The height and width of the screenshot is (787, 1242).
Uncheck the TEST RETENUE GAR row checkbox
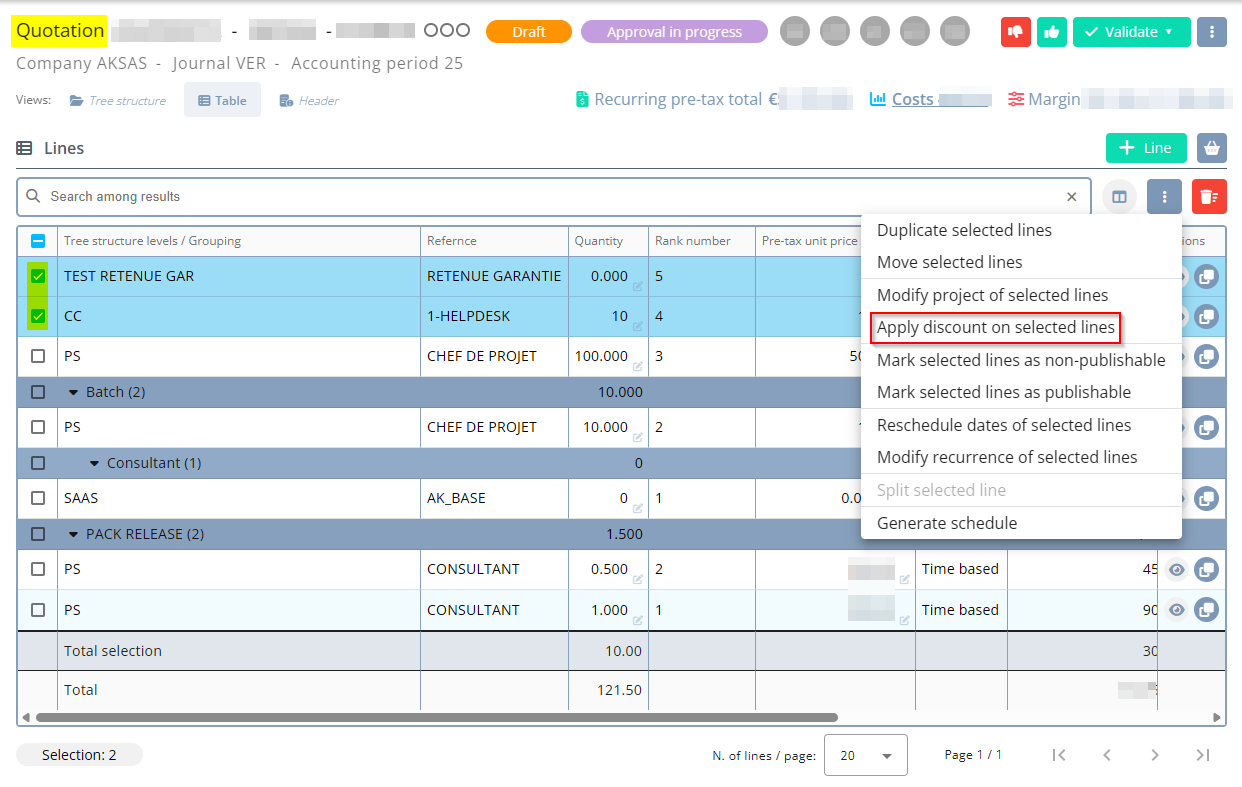click(x=38, y=276)
